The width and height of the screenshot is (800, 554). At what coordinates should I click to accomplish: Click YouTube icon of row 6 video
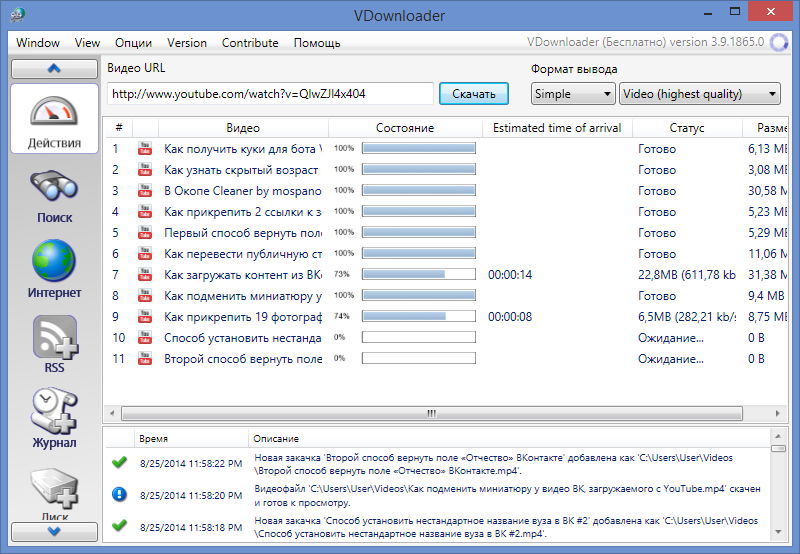coord(145,254)
